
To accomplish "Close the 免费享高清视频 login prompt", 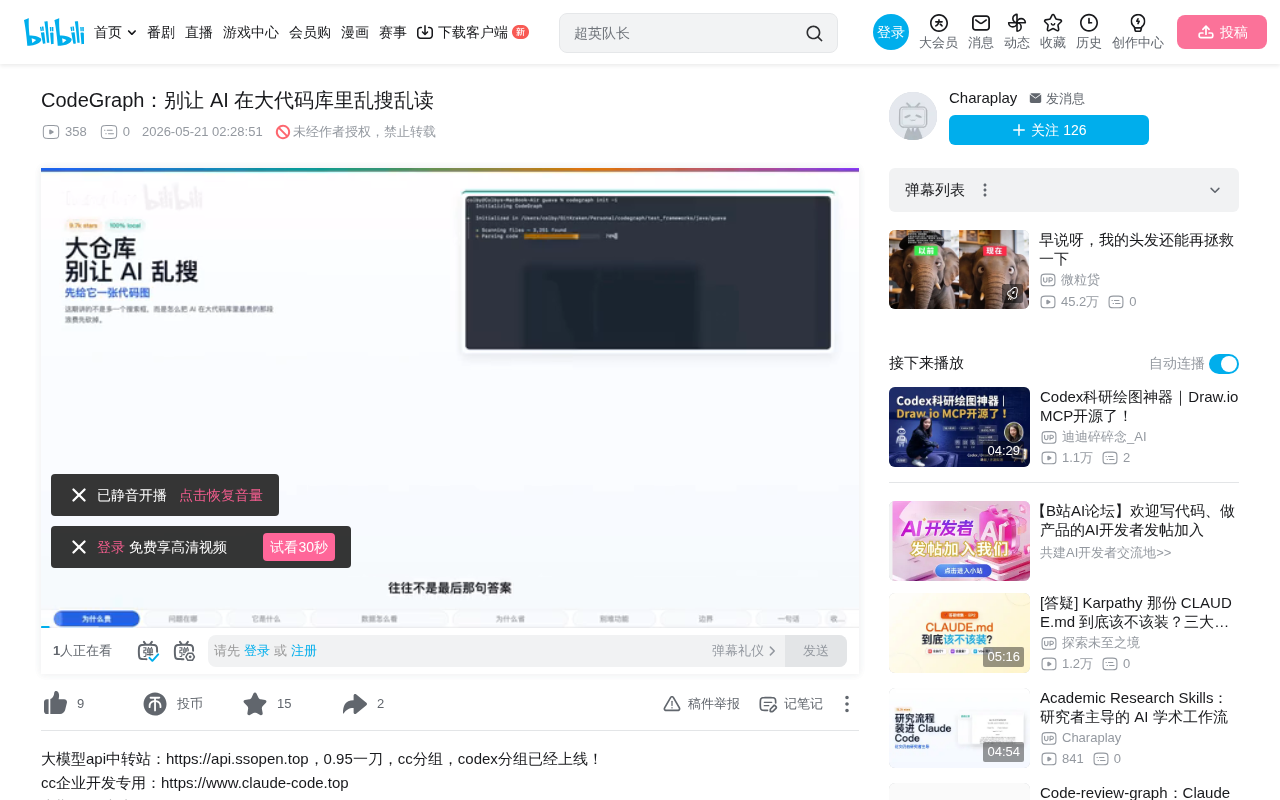I will [x=79, y=547].
